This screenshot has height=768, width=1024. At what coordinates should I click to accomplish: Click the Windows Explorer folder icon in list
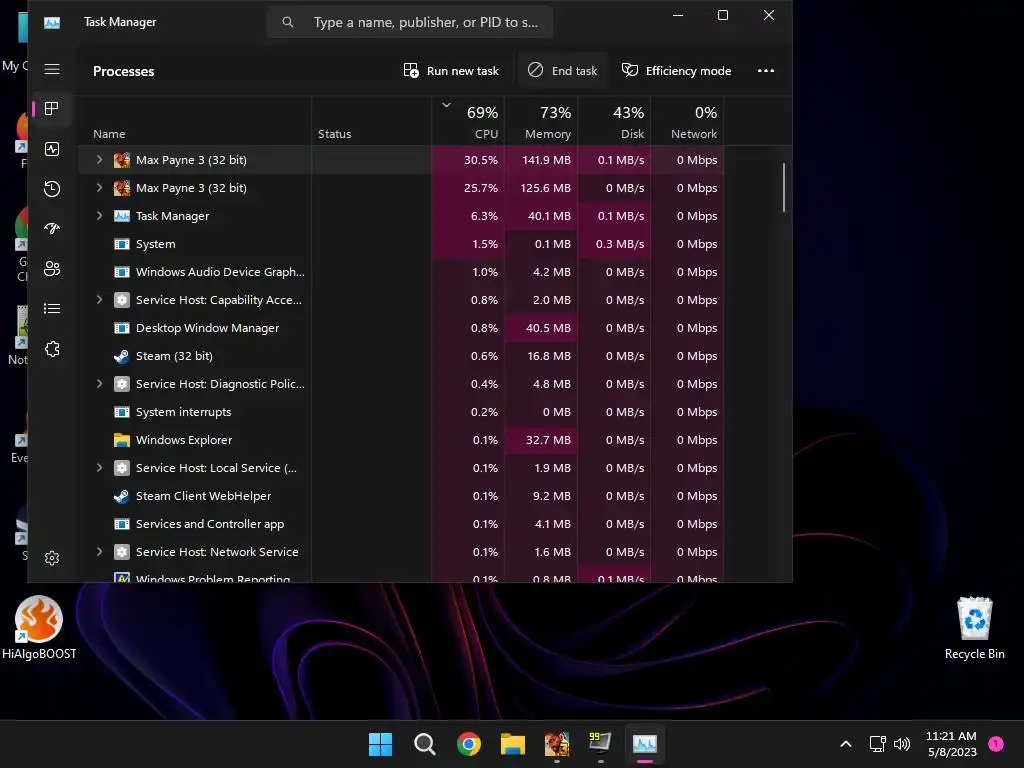pyautogui.click(x=121, y=440)
